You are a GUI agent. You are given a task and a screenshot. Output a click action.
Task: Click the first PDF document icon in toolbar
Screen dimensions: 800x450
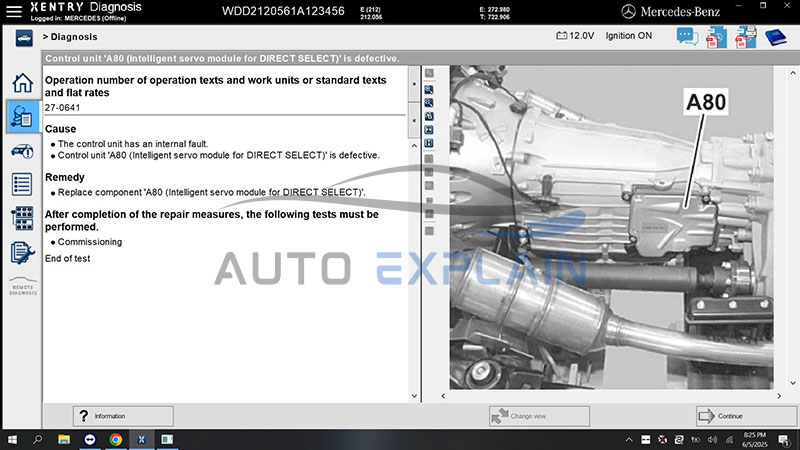pos(716,37)
